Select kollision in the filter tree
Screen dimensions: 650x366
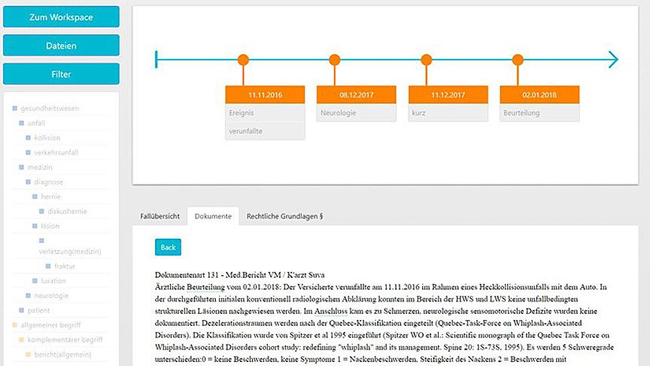[47, 138]
